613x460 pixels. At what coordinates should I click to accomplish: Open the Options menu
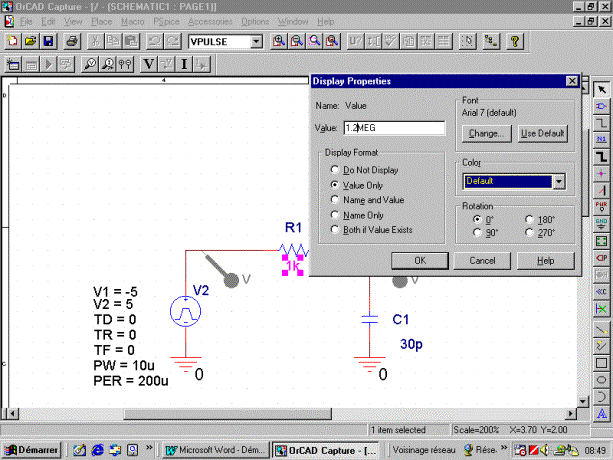click(x=255, y=21)
